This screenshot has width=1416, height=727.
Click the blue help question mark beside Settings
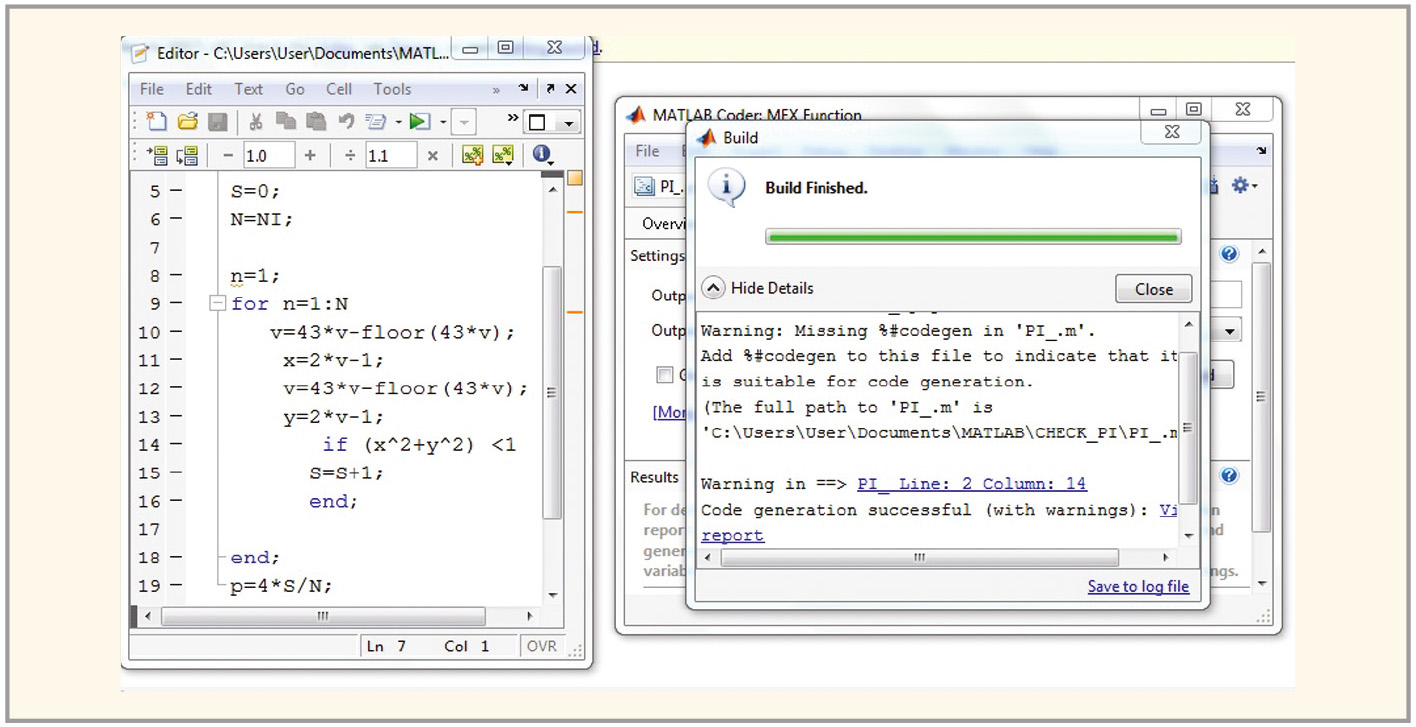tap(1229, 254)
